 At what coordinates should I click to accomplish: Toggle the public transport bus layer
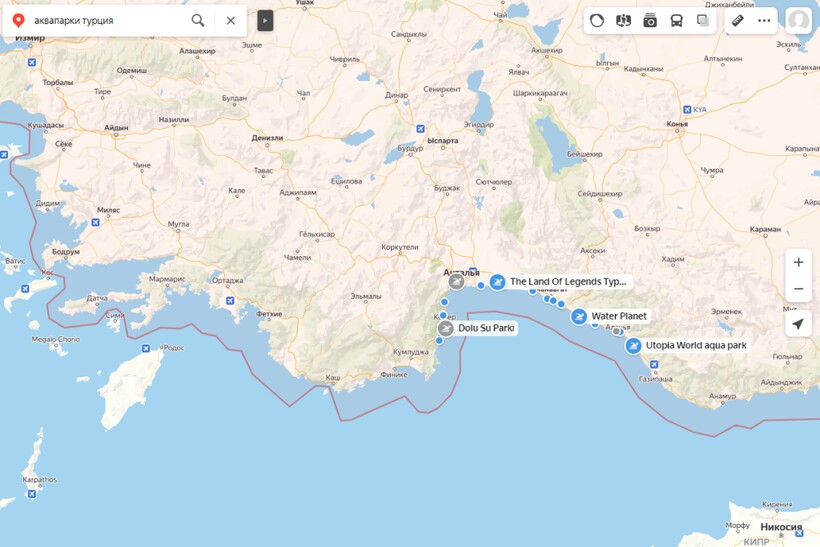pos(676,20)
